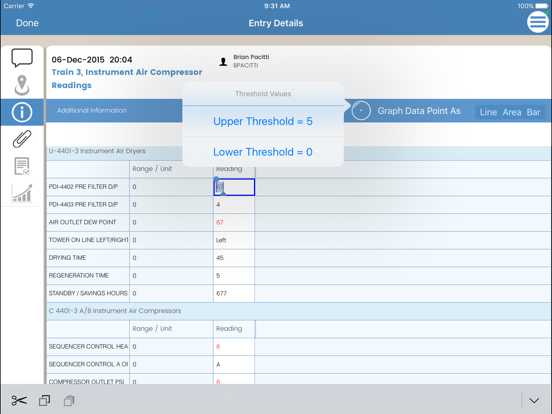Select Line graph type
This screenshot has width=552, height=414.
coord(488,112)
